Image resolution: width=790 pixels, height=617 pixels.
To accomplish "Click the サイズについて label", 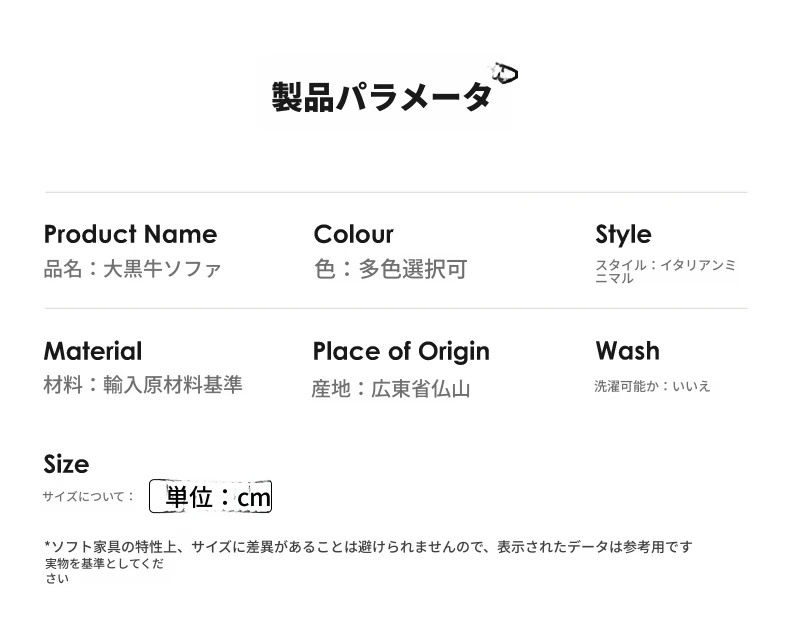I will [89, 497].
